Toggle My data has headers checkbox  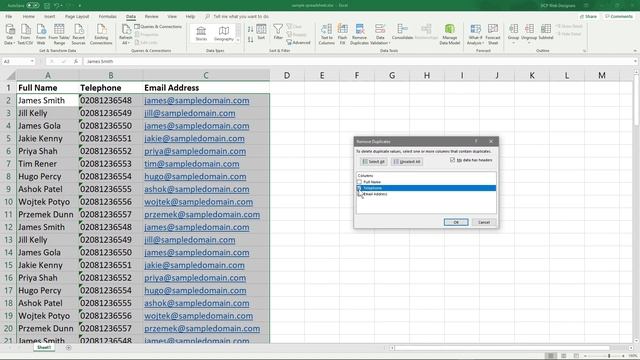pyautogui.click(x=452, y=160)
